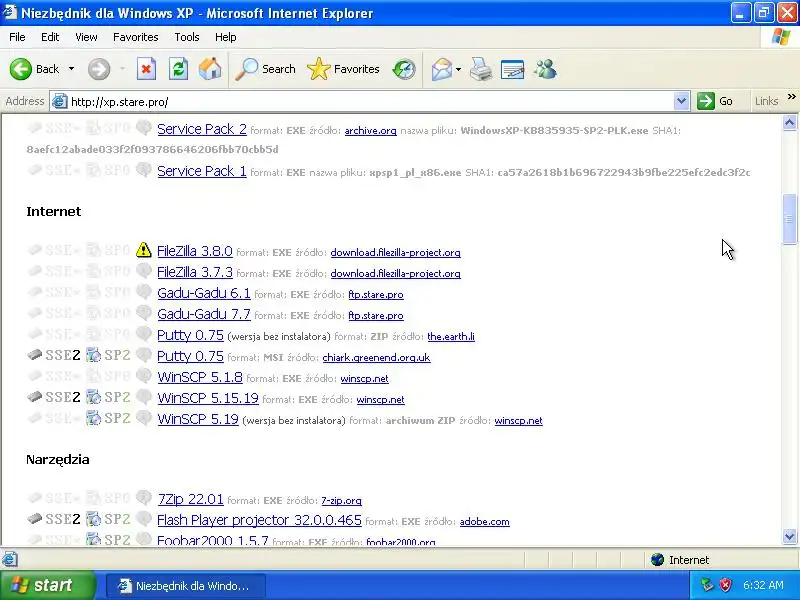Image resolution: width=800 pixels, height=600 pixels.
Task: Click the scrollbar down arrow
Action: pyautogui.click(x=789, y=536)
